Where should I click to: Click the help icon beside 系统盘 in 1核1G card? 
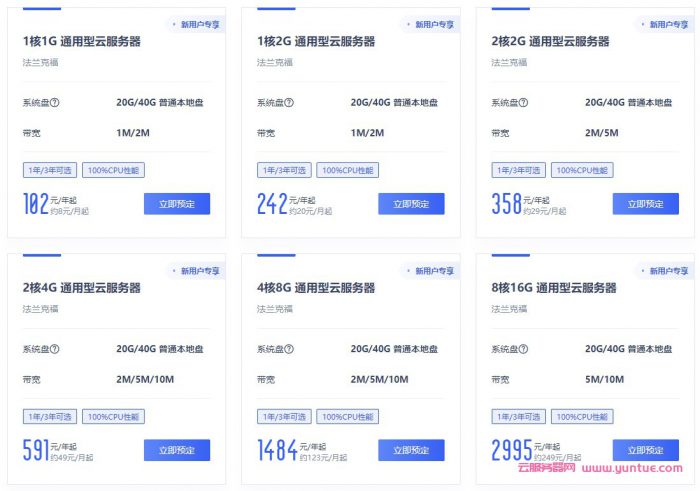tap(54, 103)
